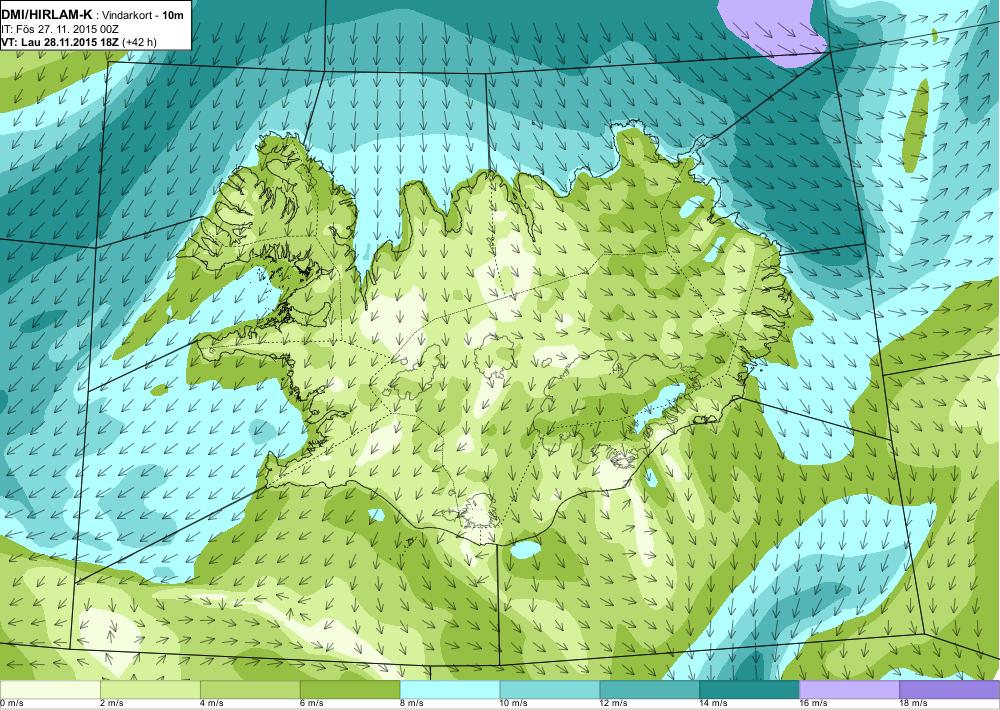Click the '18 m/s' legend label
This screenshot has height=710, width=1000.
point(914,704)
